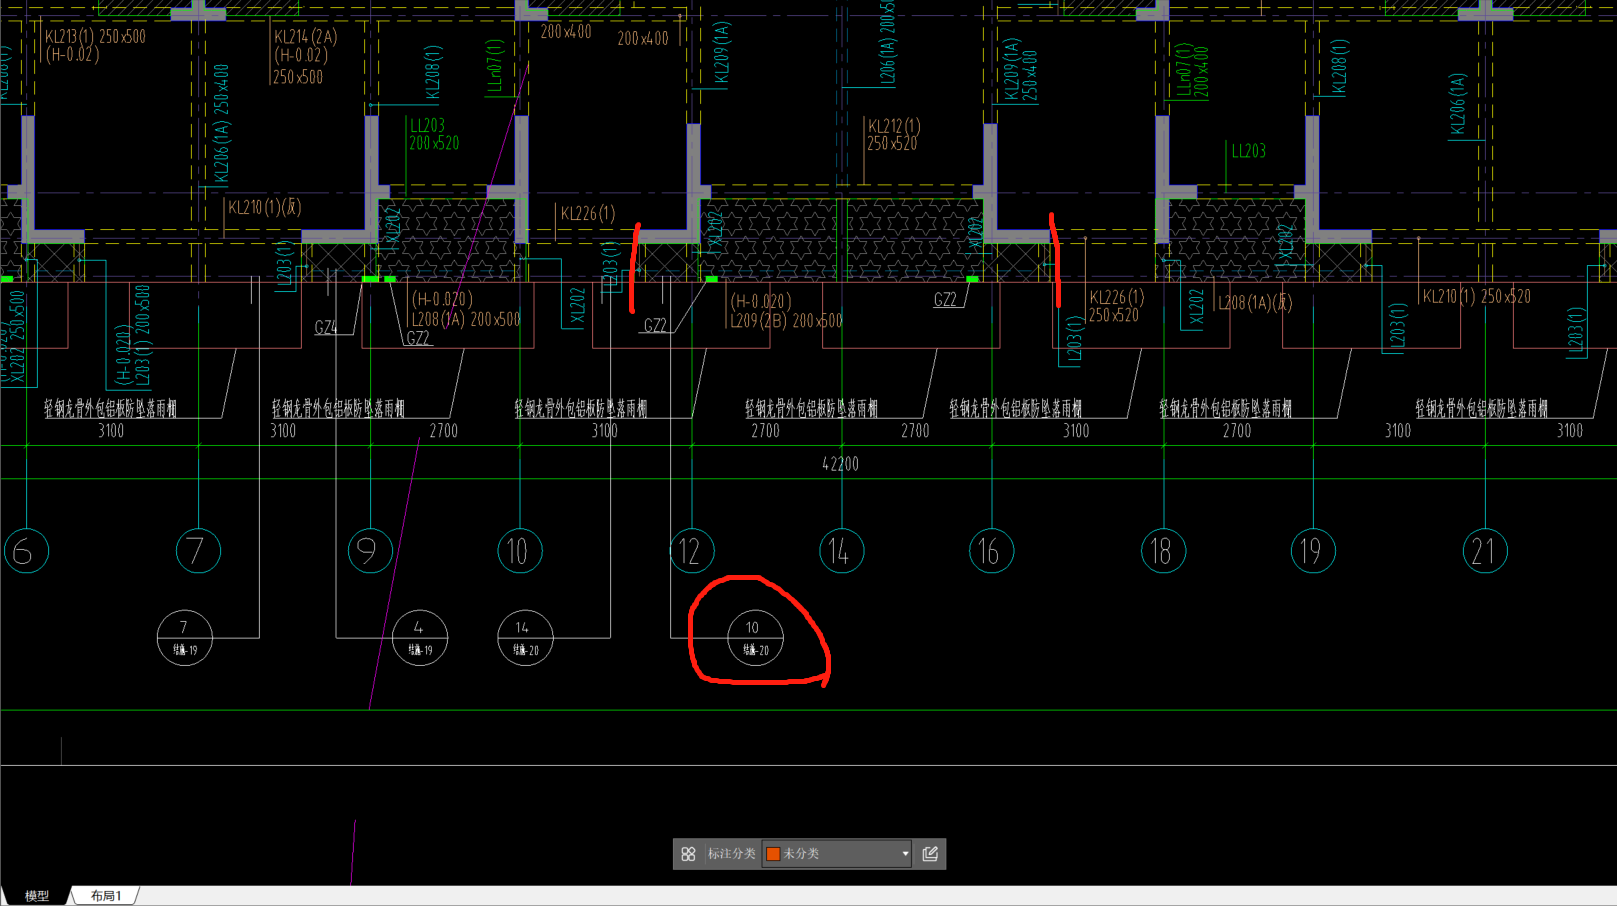Click detail callout 7 结施-19
Viewport: 1617px width, 906px height.
[185, 638]
